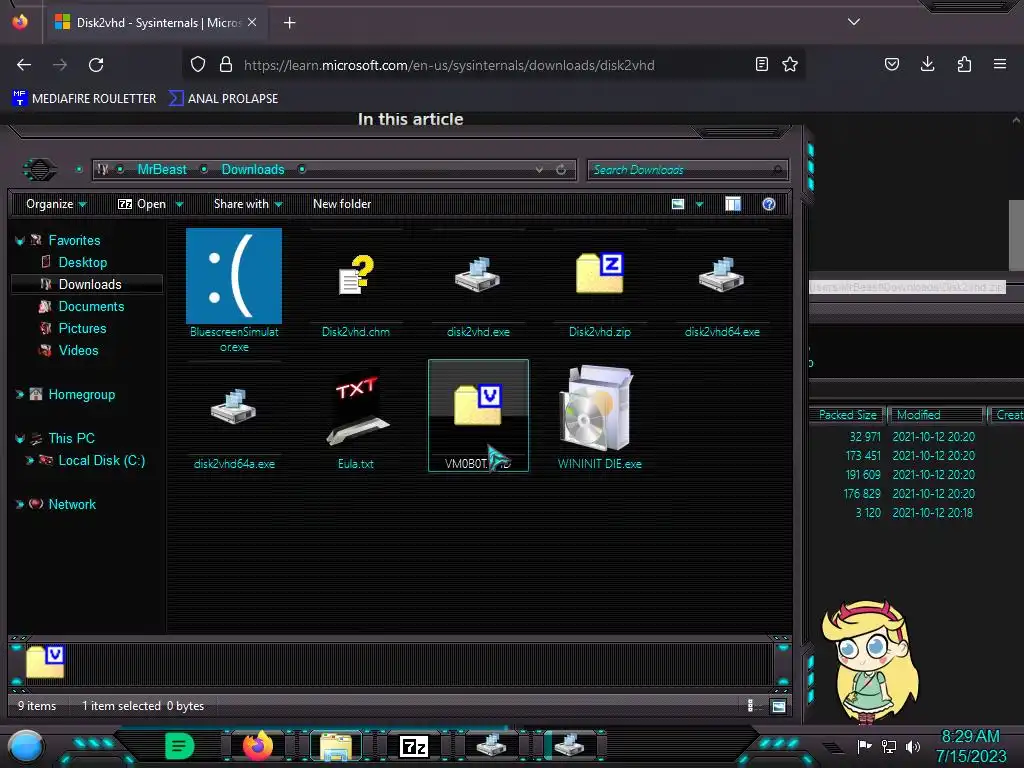Open Firefox extensions puzzle icon
The height and width of the screenshot is (768, 1024).
(964, 64)
